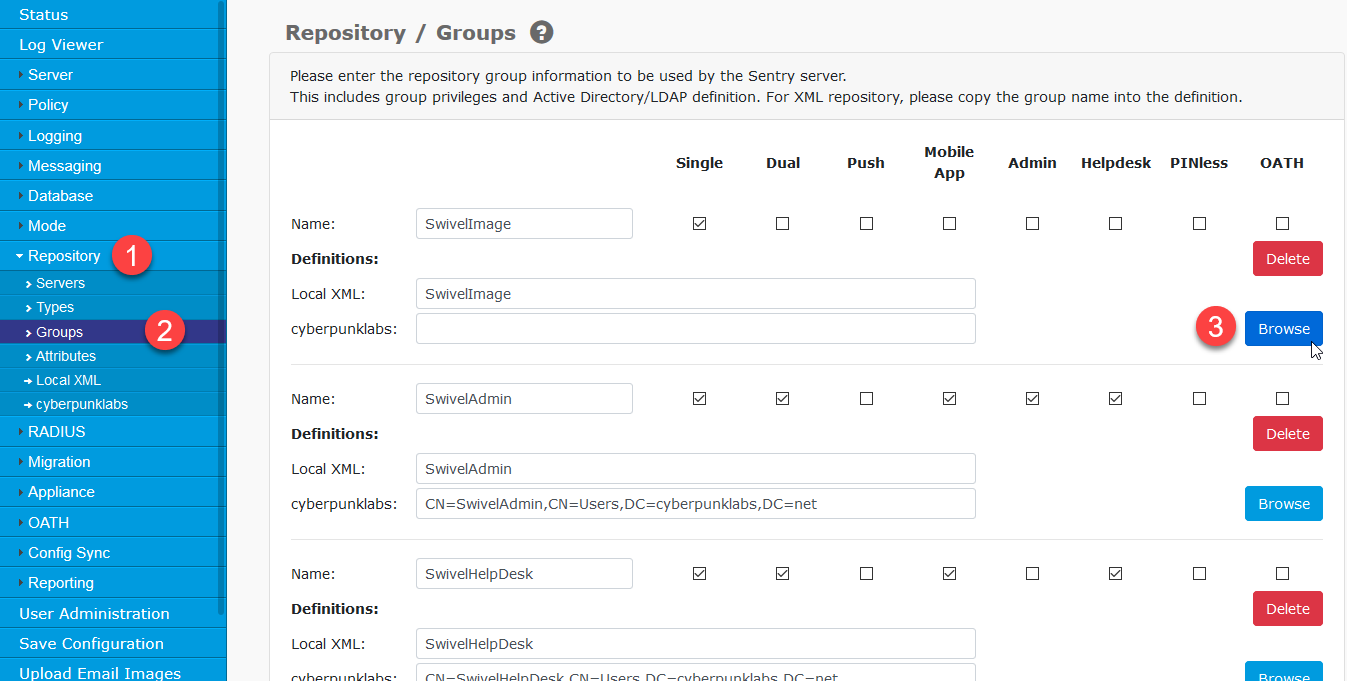Expand the Policy menu section
The image size is (1347, 681).
48,105
